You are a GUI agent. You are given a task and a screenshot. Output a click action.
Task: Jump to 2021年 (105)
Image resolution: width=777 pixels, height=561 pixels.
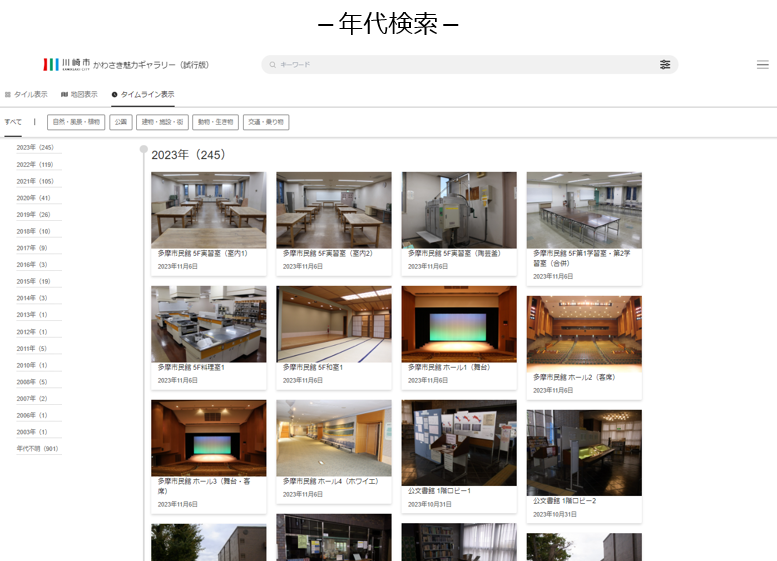click(x=35, y=181)
